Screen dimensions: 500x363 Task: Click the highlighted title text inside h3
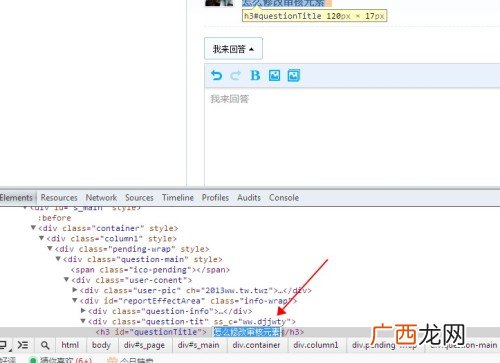click(x=247, y=332)
